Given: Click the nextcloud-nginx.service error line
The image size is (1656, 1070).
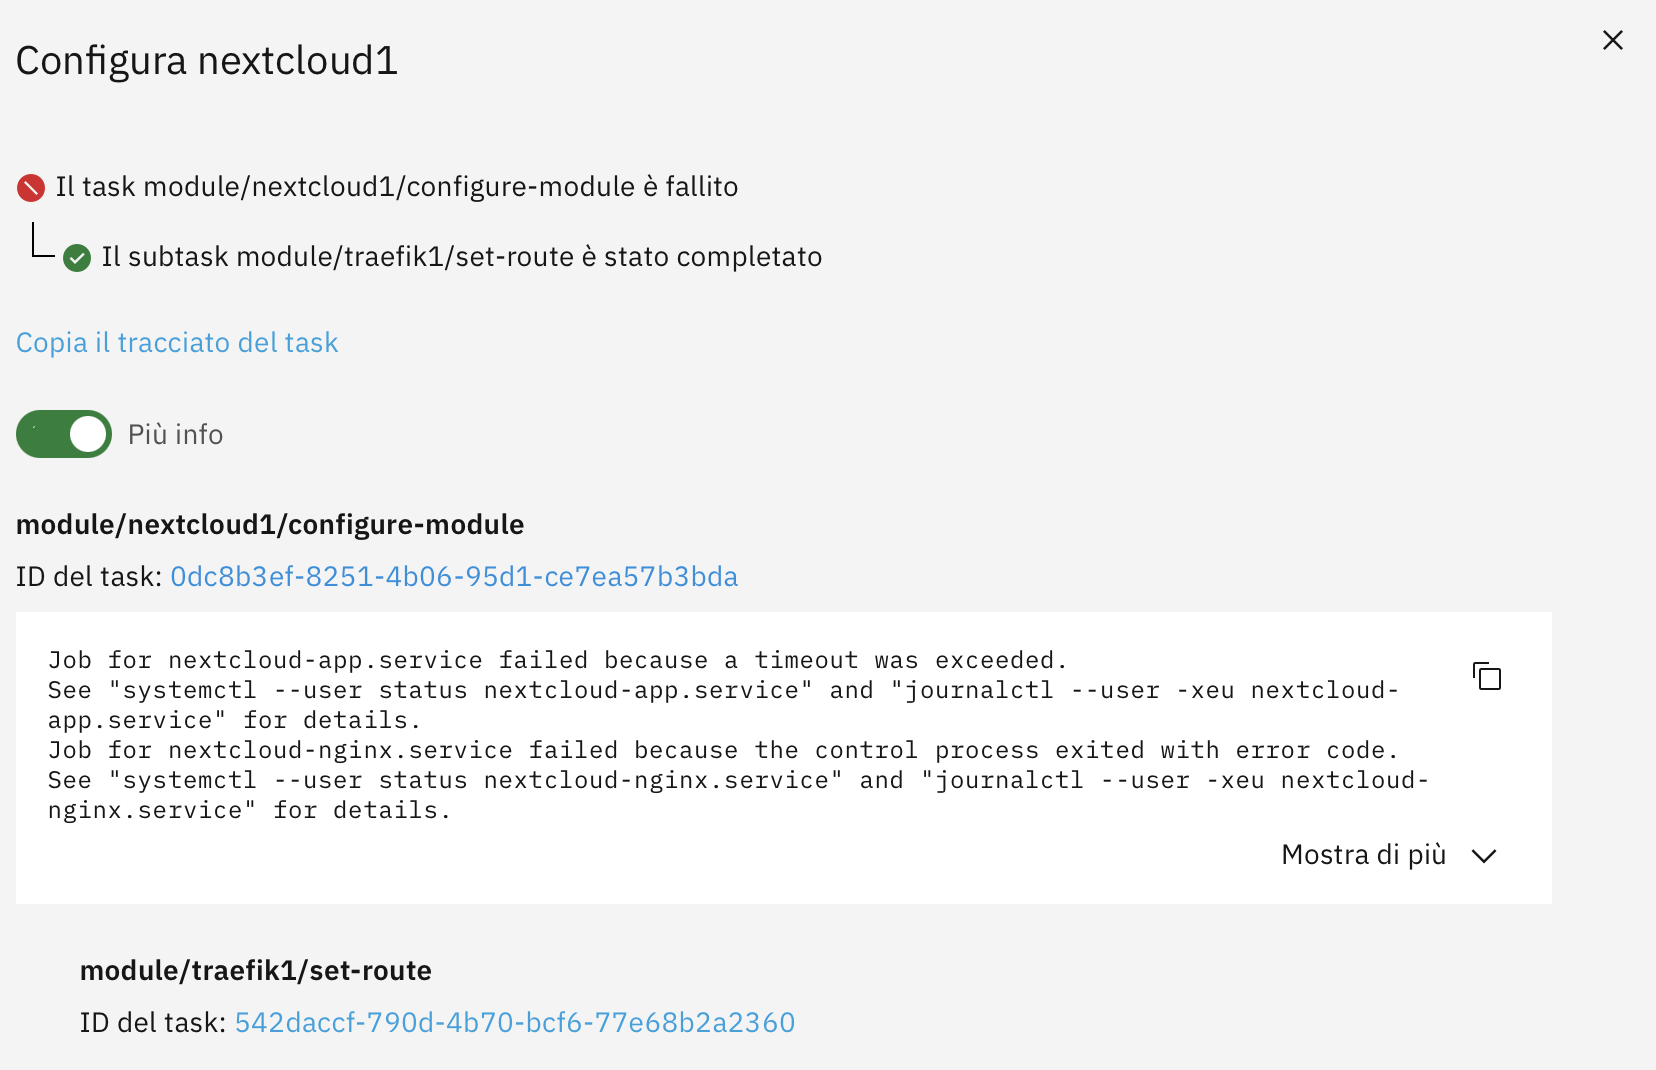Looking at the screenshot, I should 723,751.
